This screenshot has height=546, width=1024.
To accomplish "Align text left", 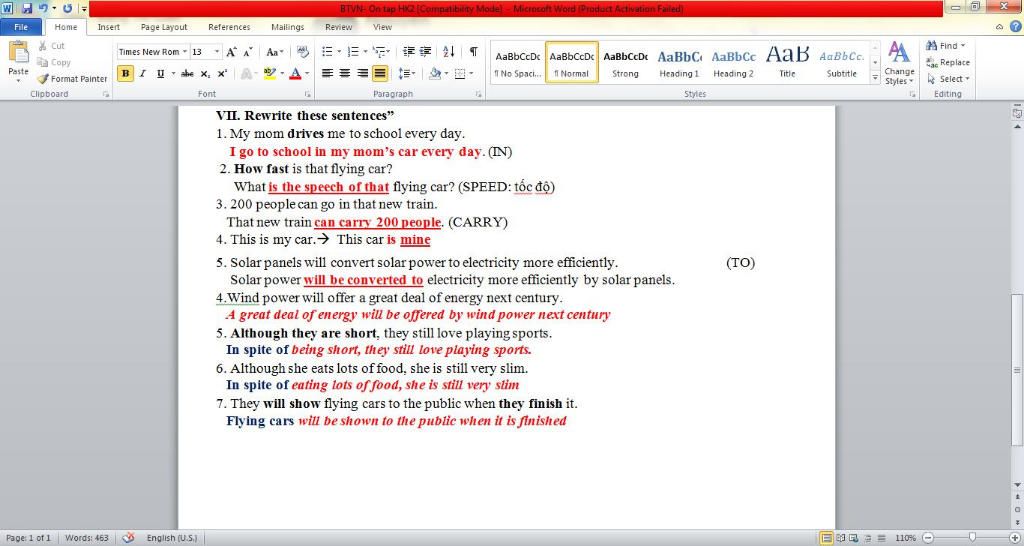I will click(327, 74).
